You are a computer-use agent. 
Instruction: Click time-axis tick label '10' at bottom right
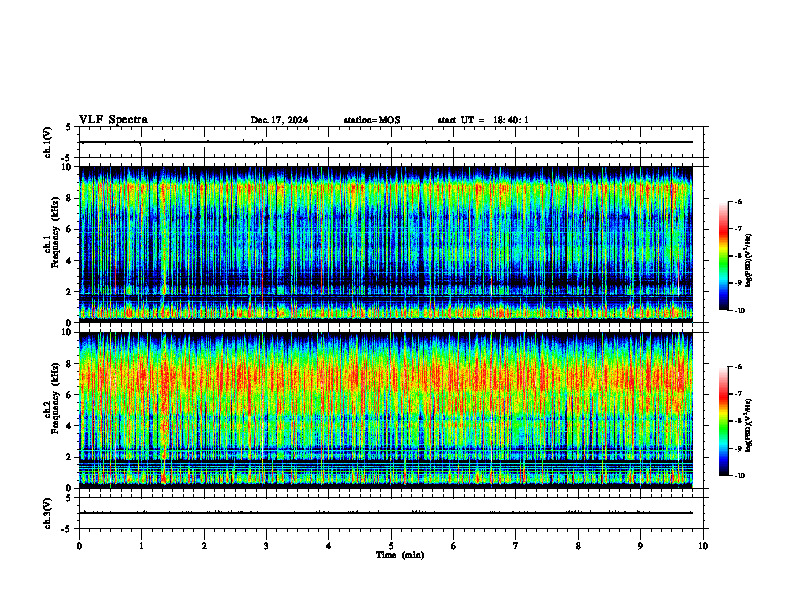click(703, 546)
